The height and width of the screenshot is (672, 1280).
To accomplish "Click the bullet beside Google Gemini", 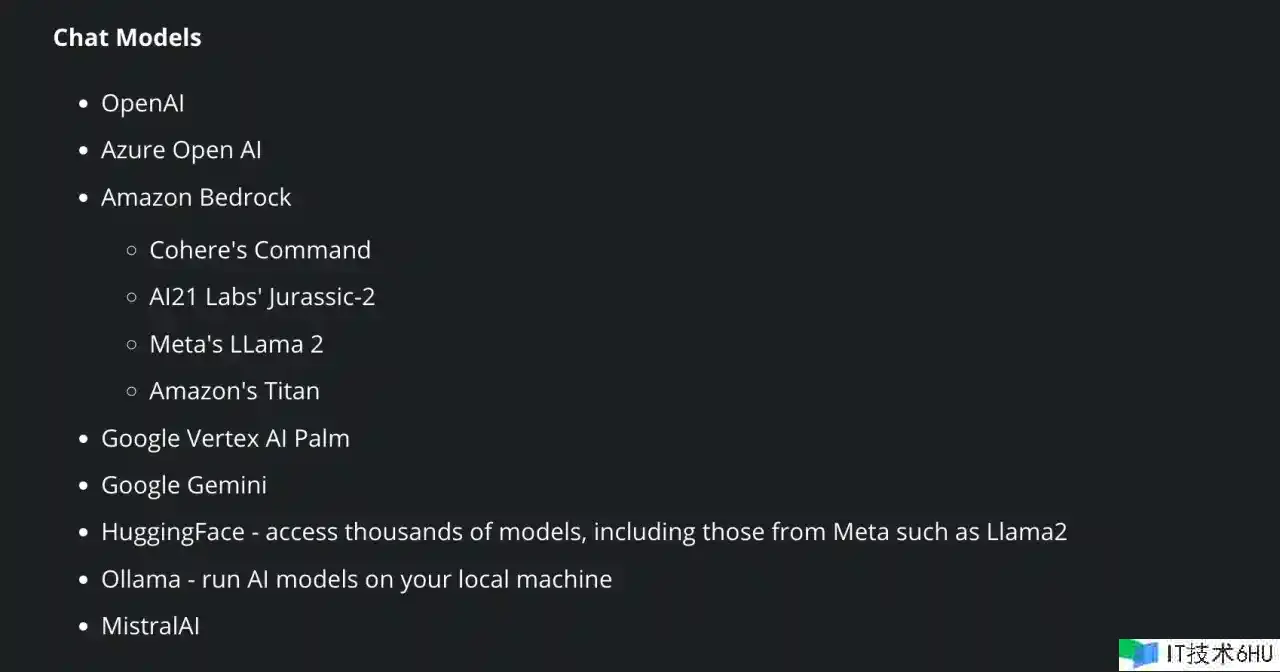I will tap(84, 486).
